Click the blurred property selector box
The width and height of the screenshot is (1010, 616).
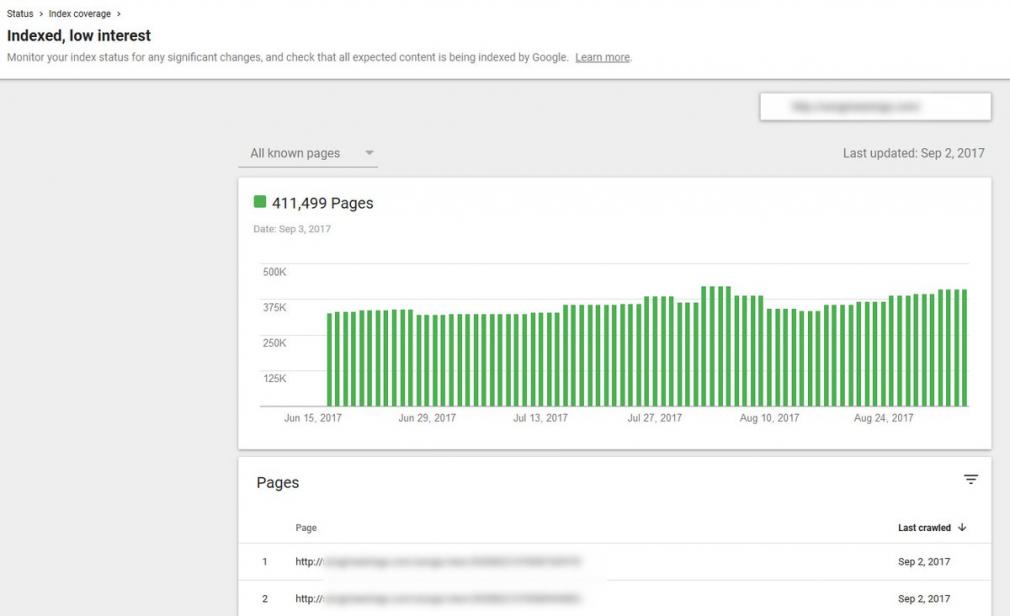pyautogui.click(x=875, y=106)
